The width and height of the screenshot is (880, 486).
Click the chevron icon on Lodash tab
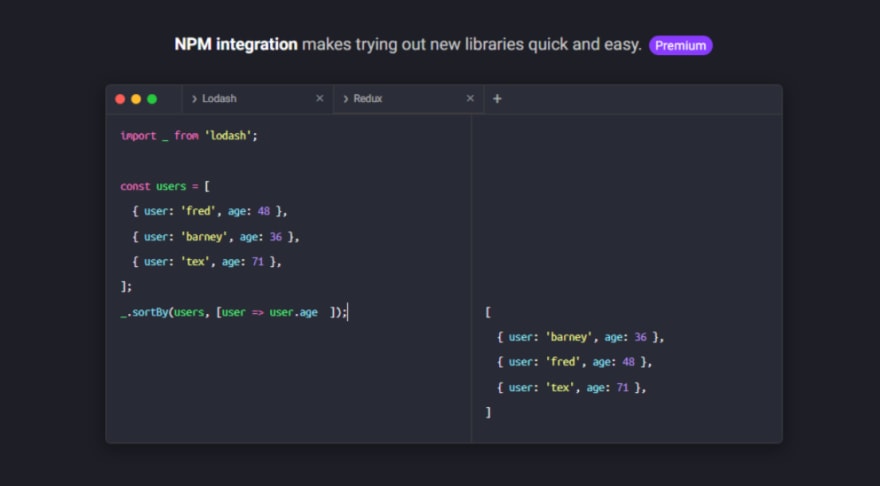pos(194,99)
